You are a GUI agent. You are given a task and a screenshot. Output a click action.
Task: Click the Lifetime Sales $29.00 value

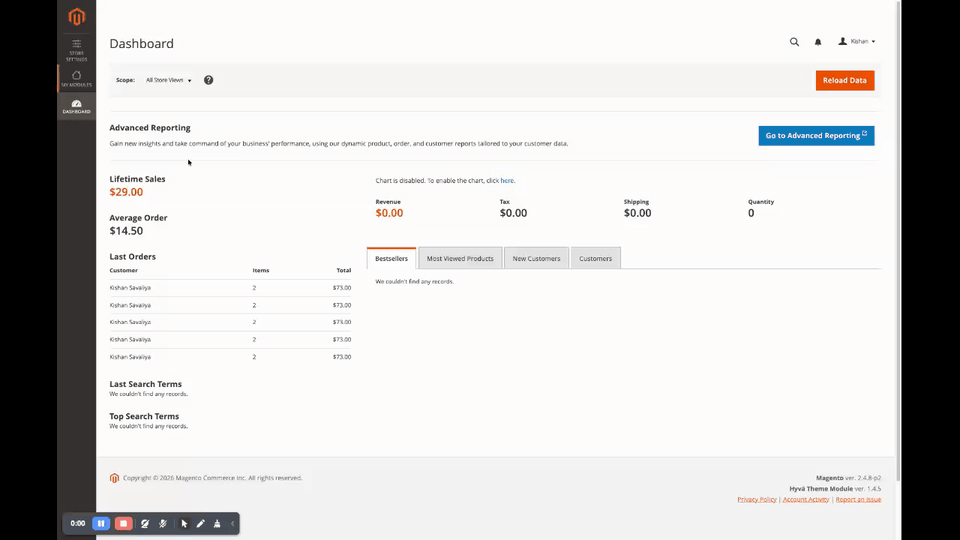[126, 192]
